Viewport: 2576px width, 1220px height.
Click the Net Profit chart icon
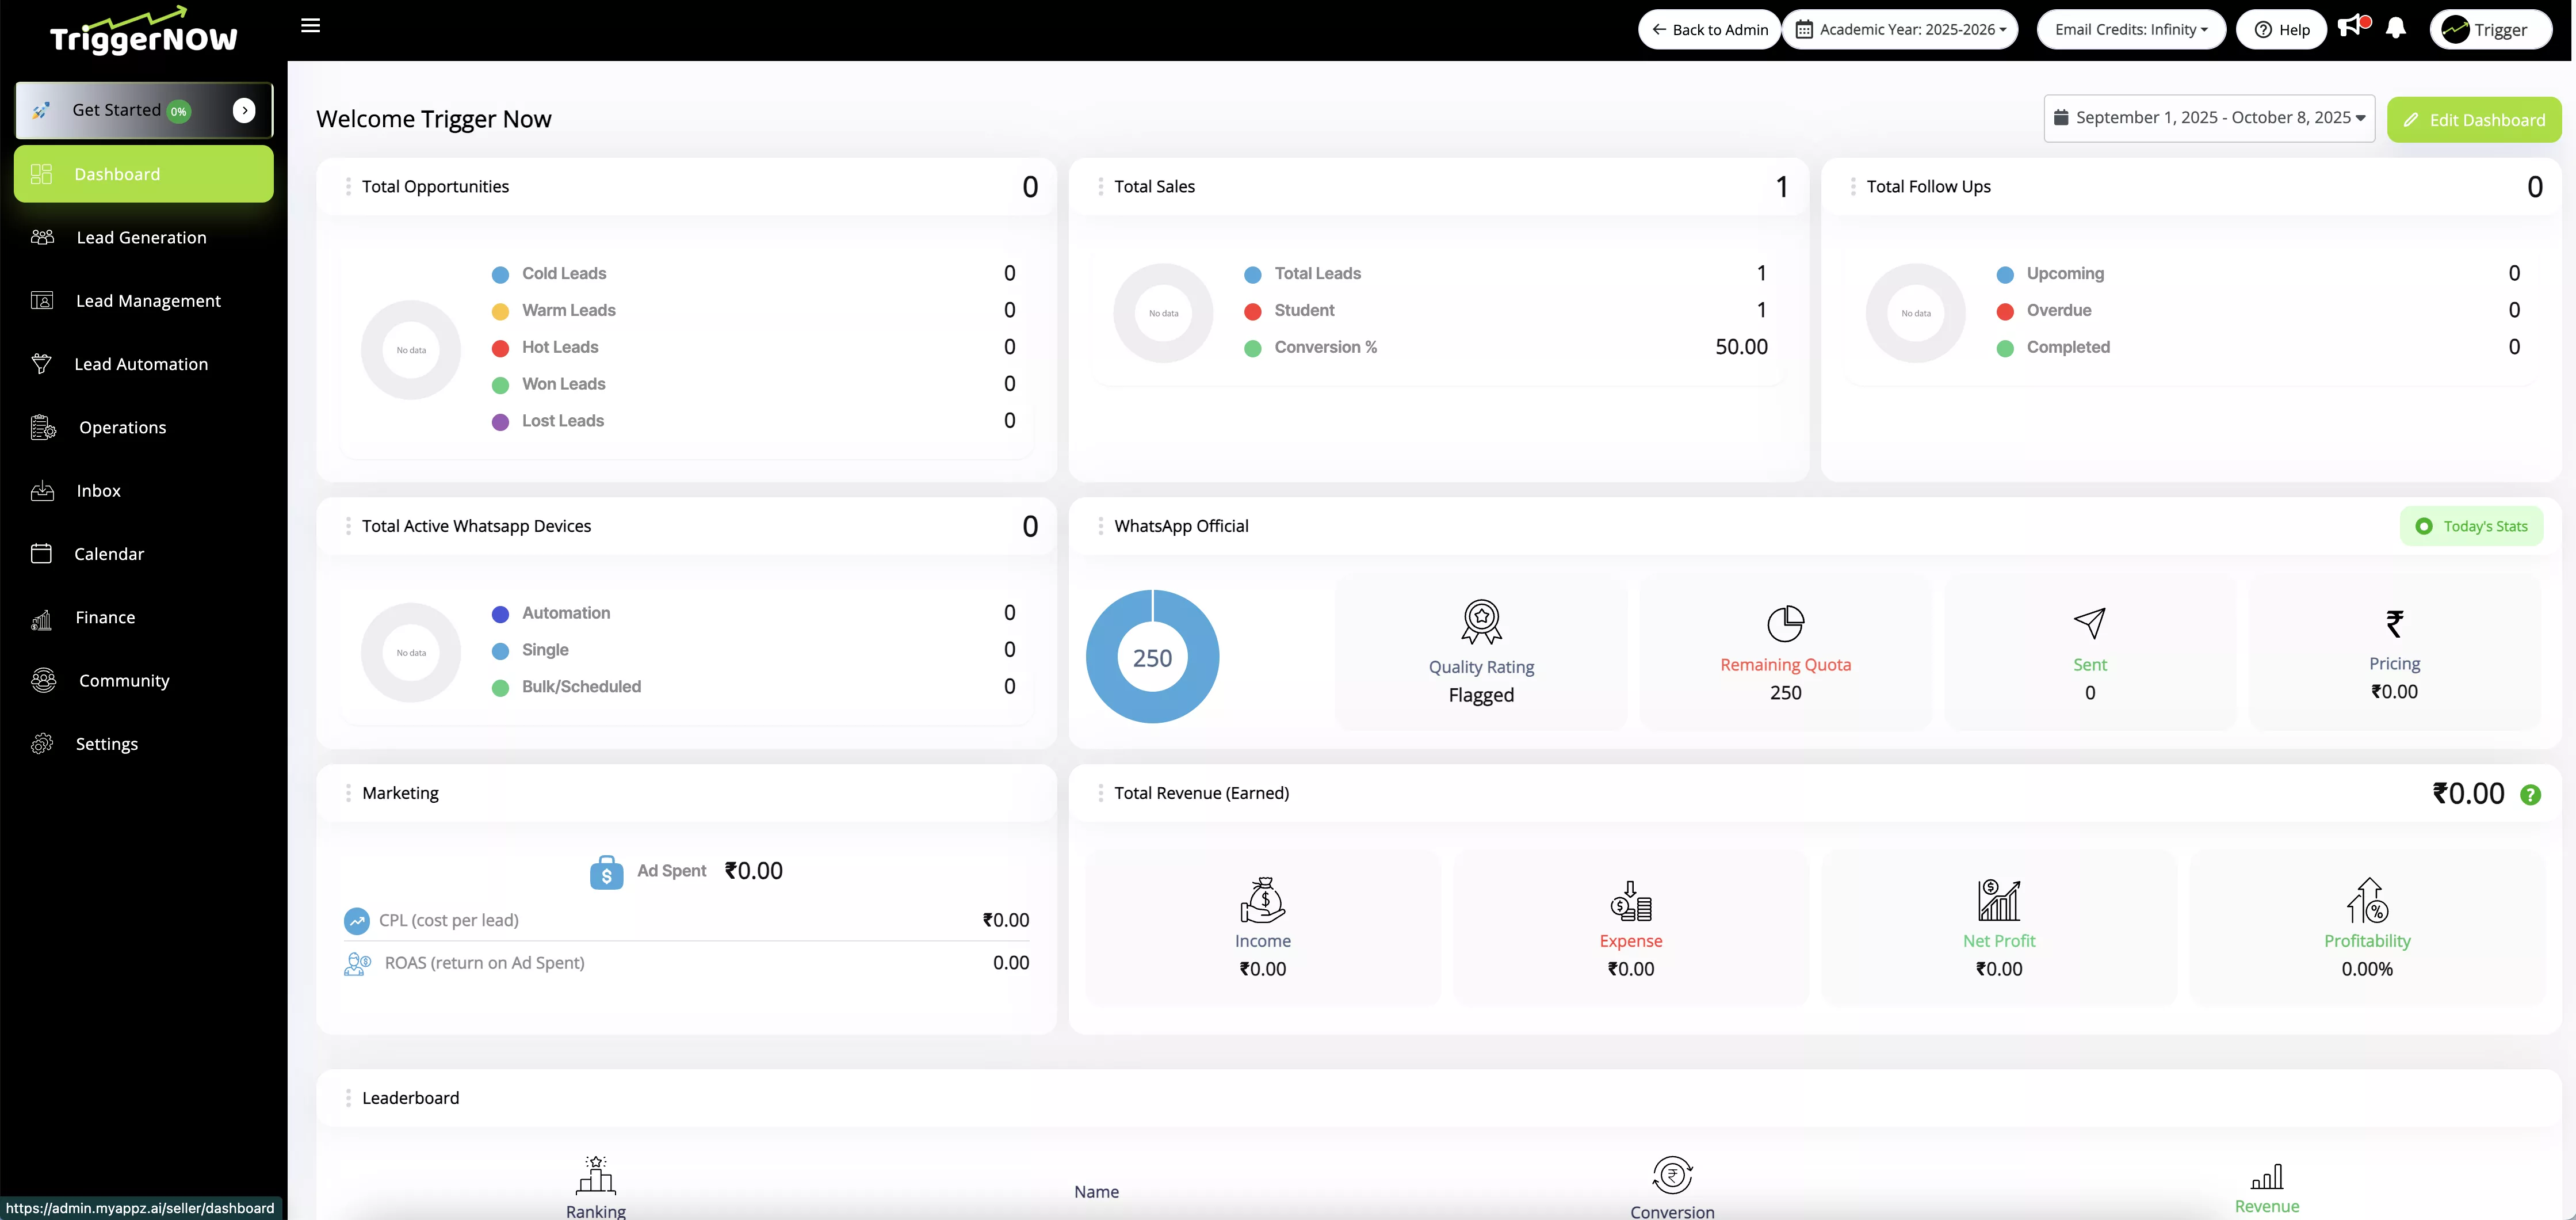point(1998,900)
